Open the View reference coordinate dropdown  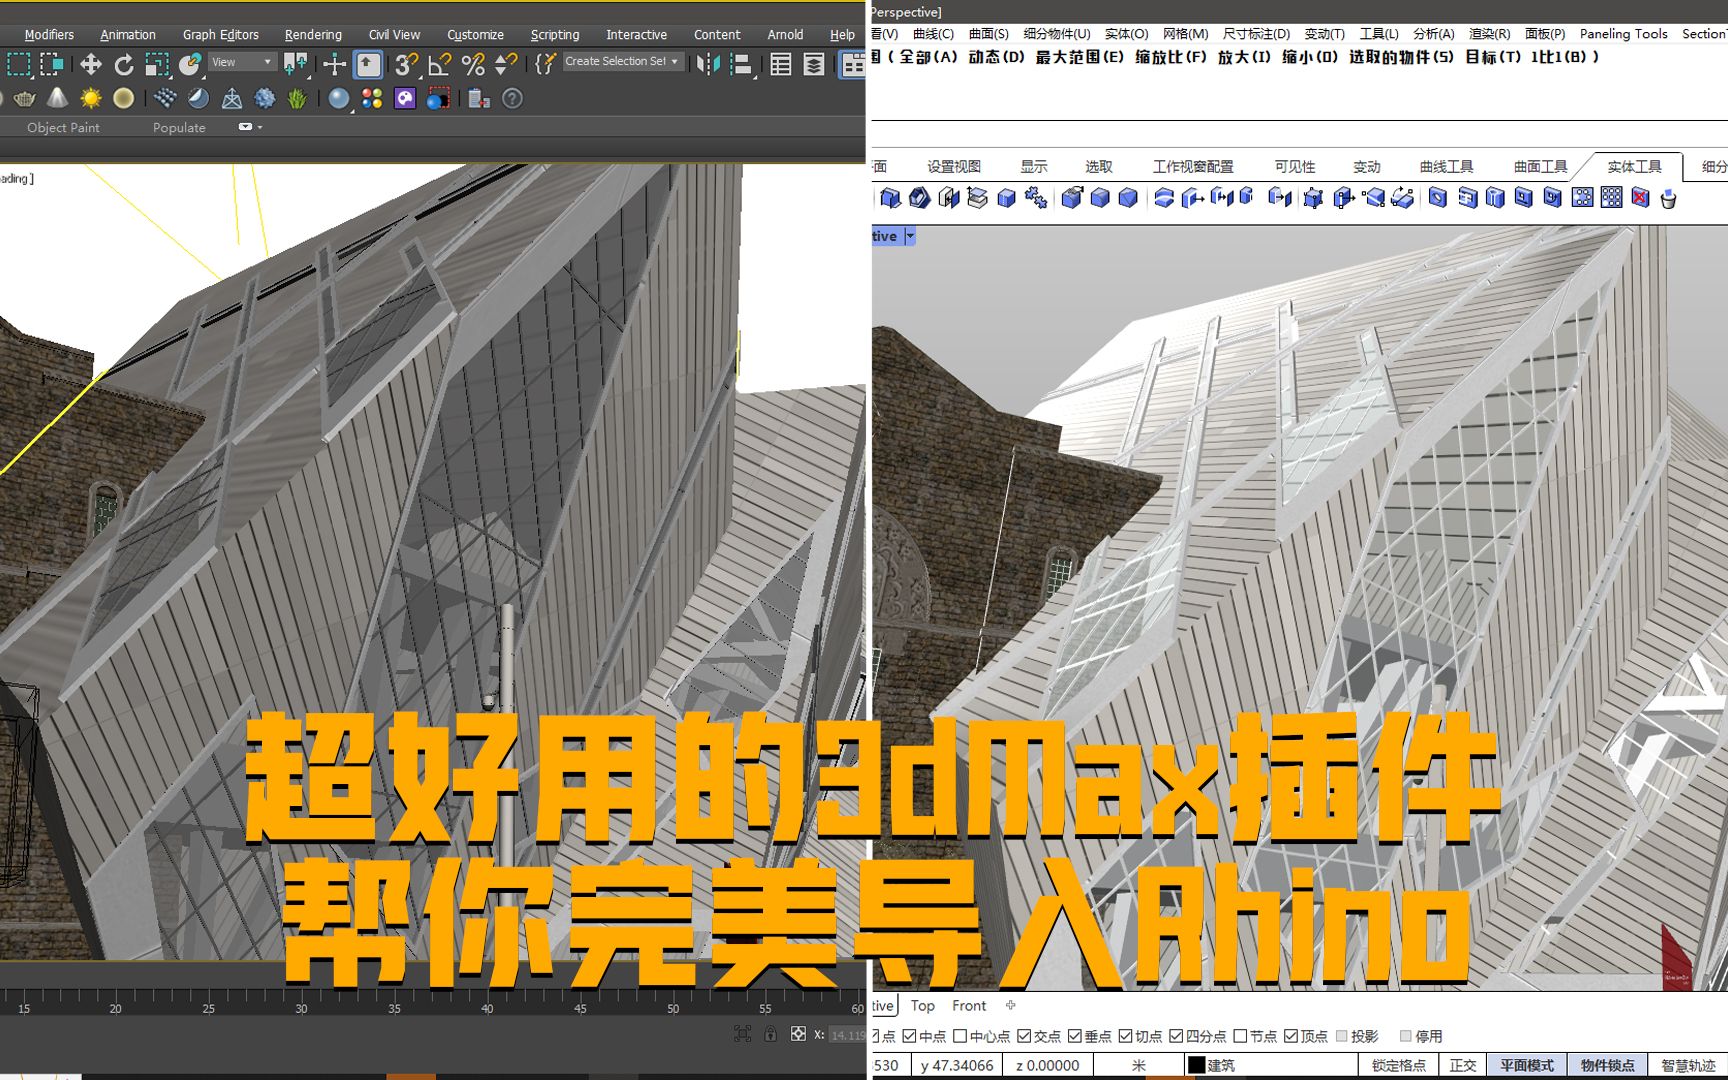point(242,62)
